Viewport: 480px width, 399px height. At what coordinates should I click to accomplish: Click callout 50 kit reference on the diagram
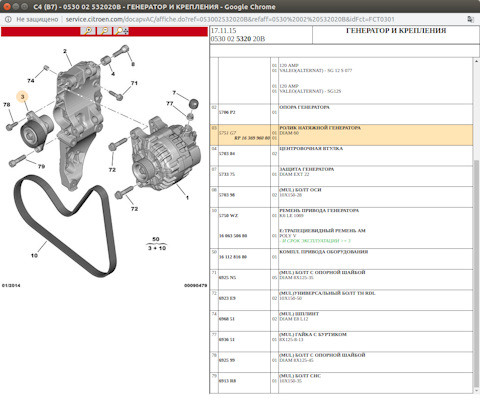tap(156, 239)
